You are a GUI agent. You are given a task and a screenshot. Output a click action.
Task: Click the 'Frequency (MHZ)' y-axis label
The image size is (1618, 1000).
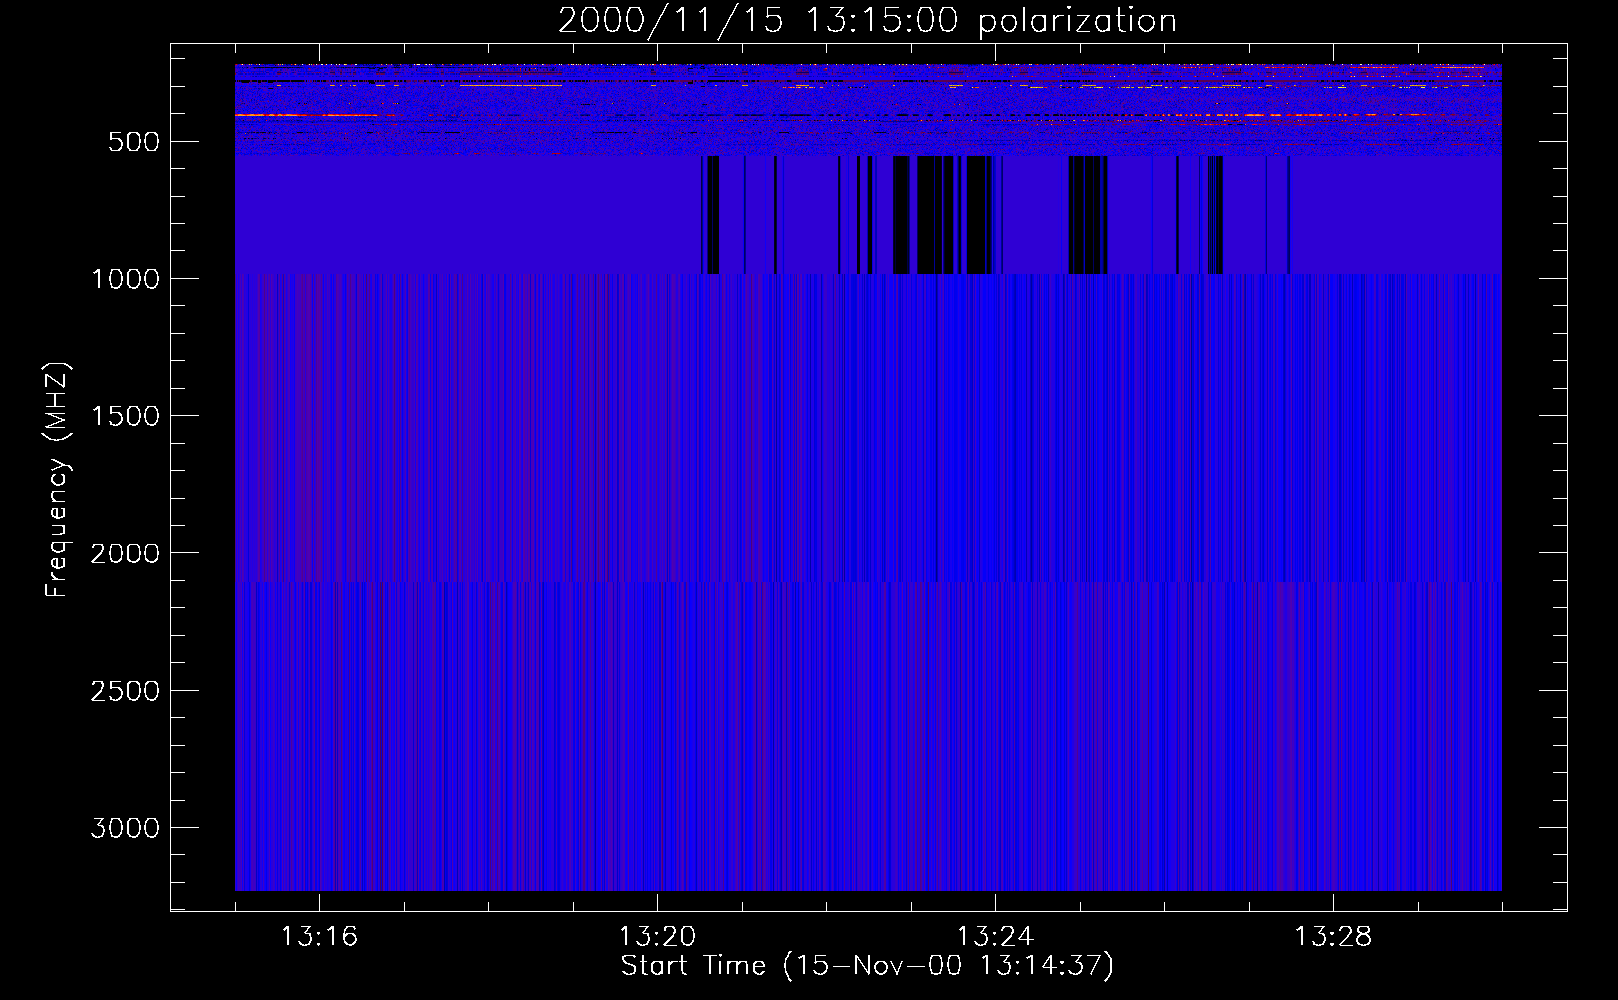click(58, 480)
